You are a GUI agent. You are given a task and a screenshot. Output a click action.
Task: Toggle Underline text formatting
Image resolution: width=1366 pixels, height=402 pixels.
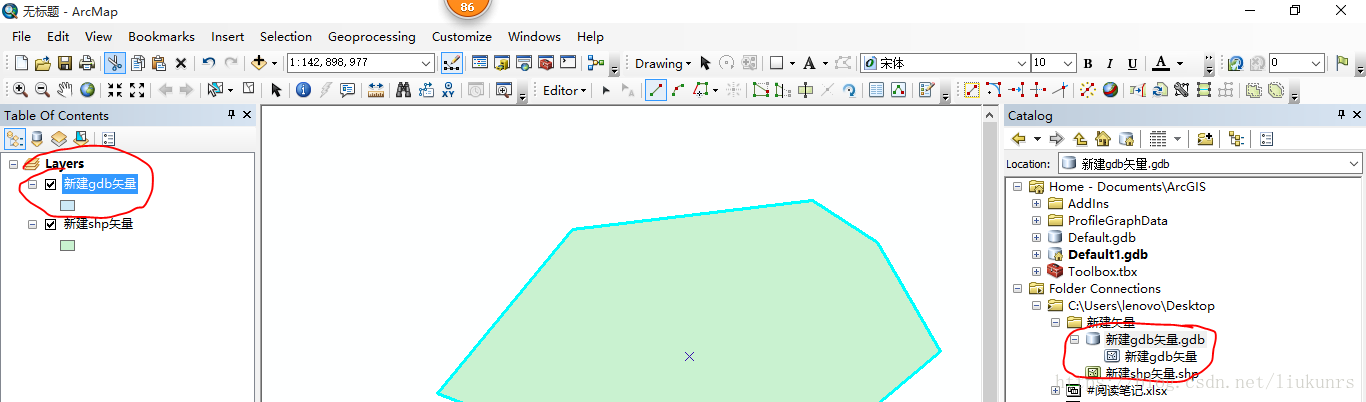pos(1132,63)
